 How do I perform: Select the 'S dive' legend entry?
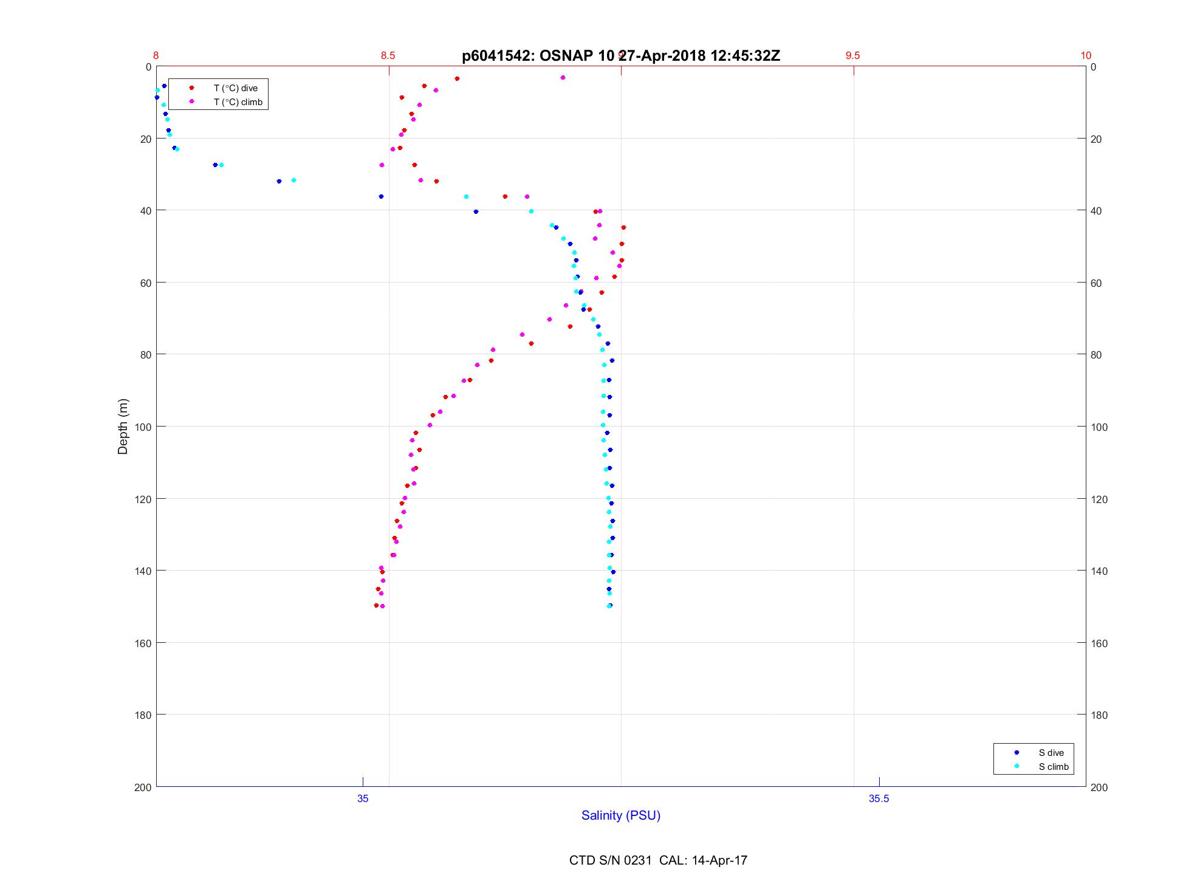[x=1050, y=752]
